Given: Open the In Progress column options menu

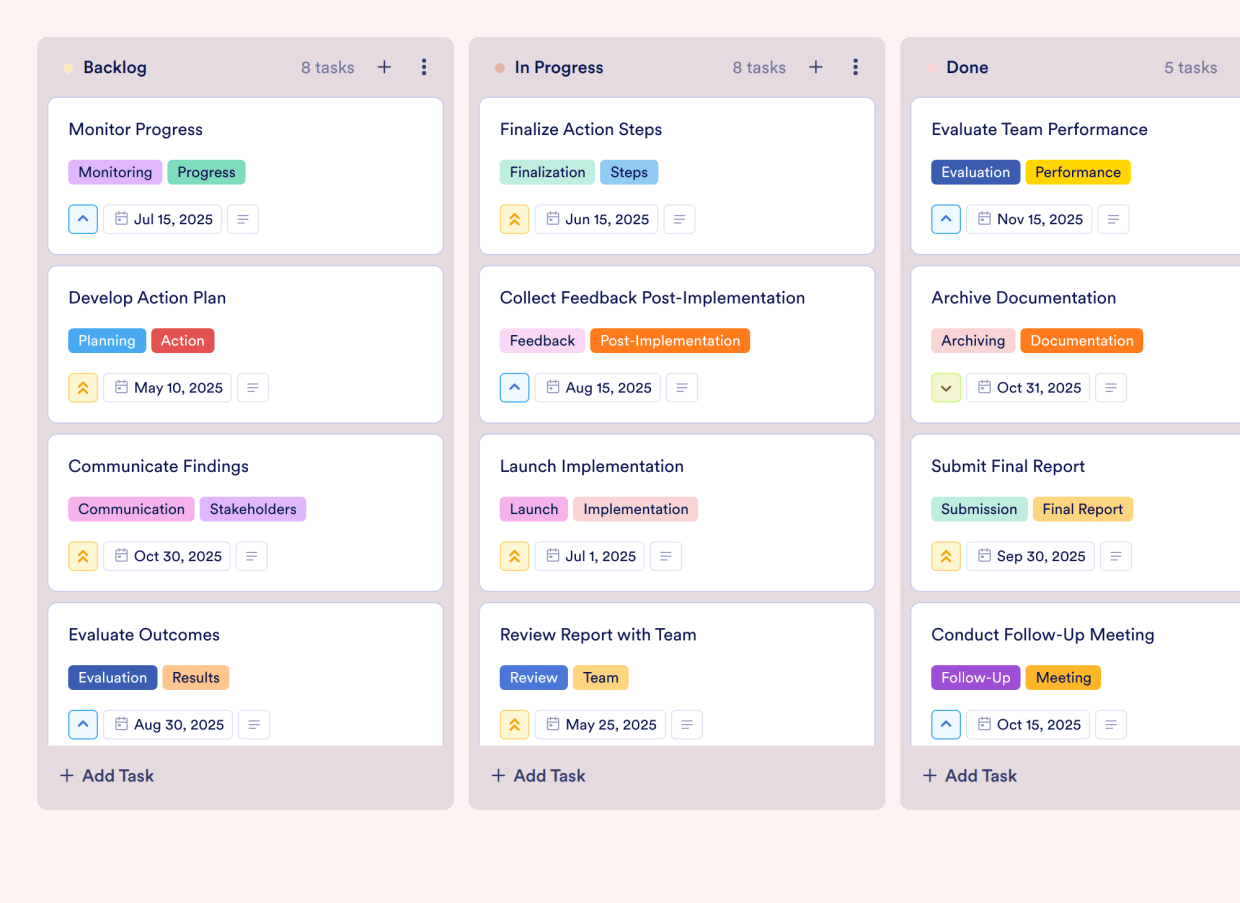Looking at the screenshot, I should click(856, 67).
